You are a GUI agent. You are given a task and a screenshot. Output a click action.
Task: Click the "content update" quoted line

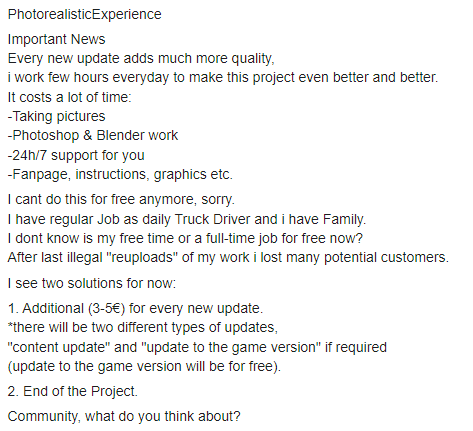coord(197,347)
